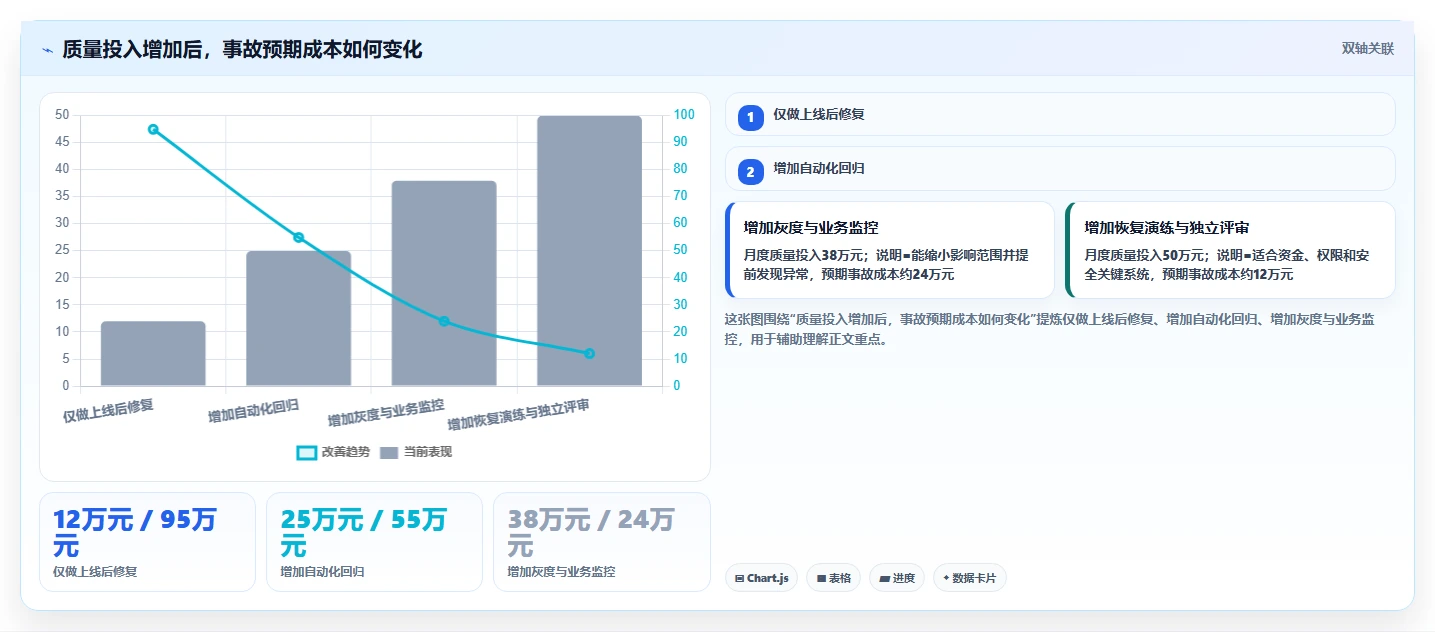This screenshot has height=632, width=1435.
Task: Click the 25万元 / 55万元 stat card
Action: tap(374, 542)
